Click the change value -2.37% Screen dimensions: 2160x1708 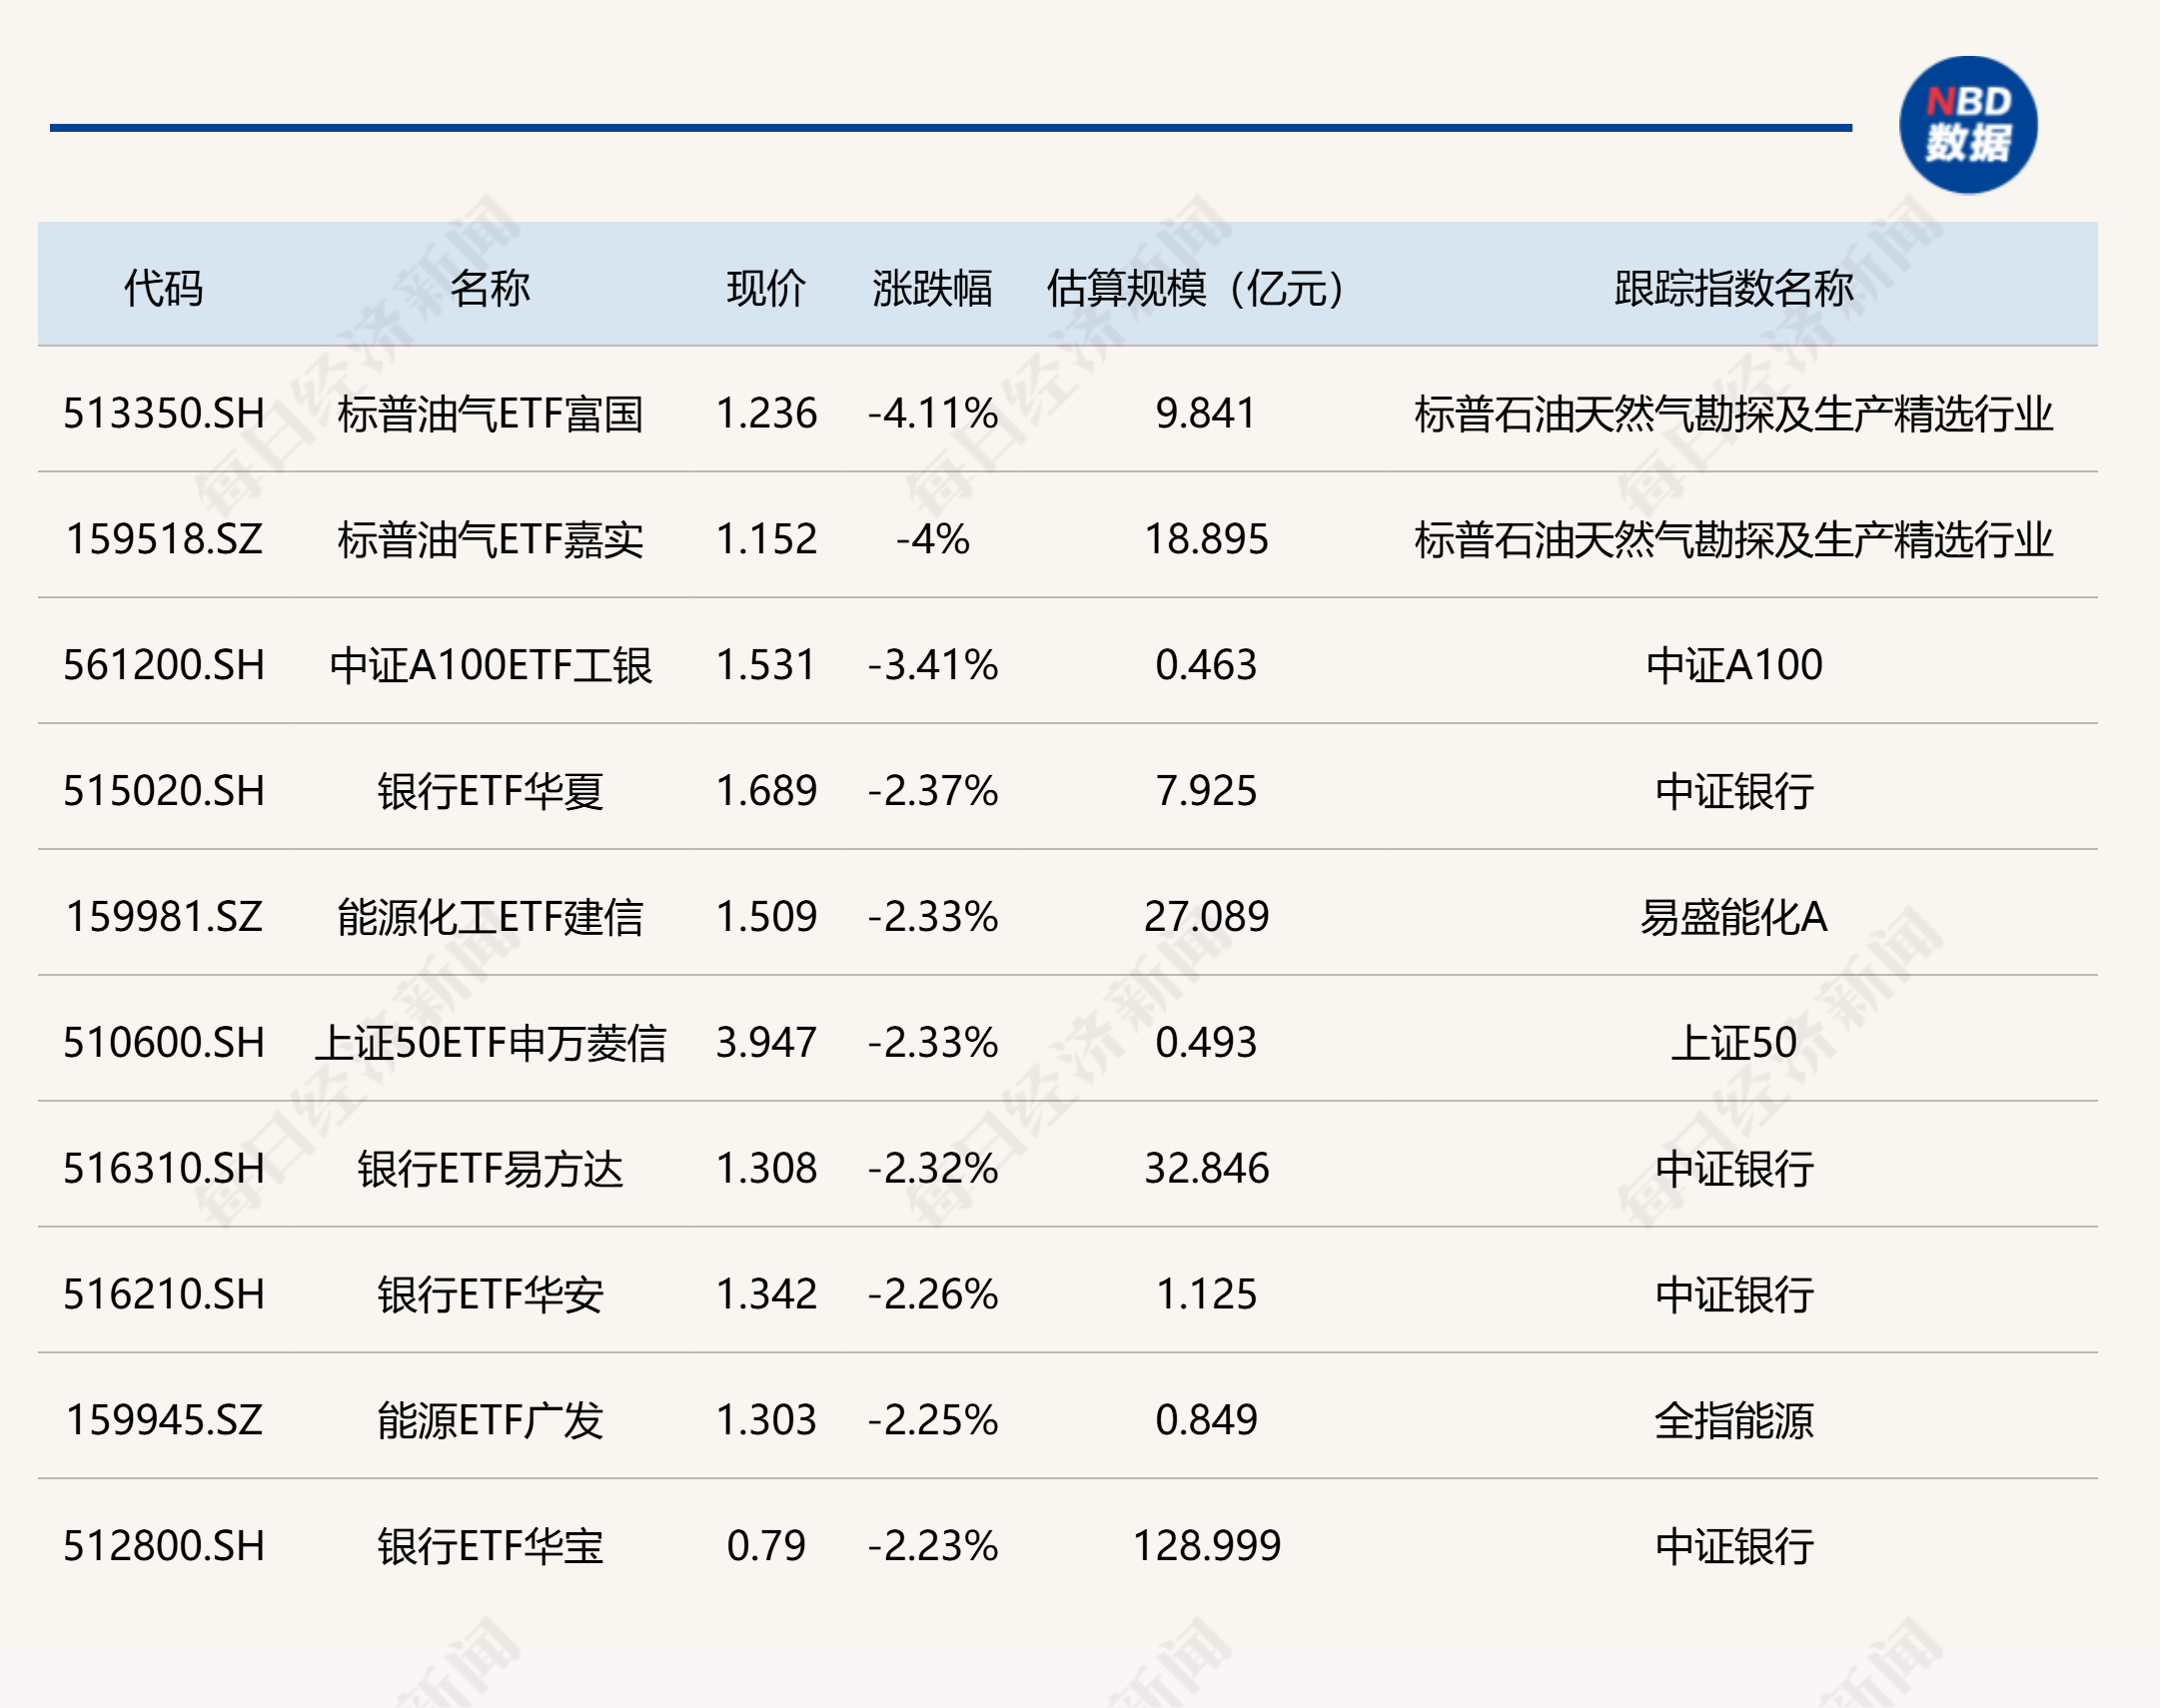(932, 791)
